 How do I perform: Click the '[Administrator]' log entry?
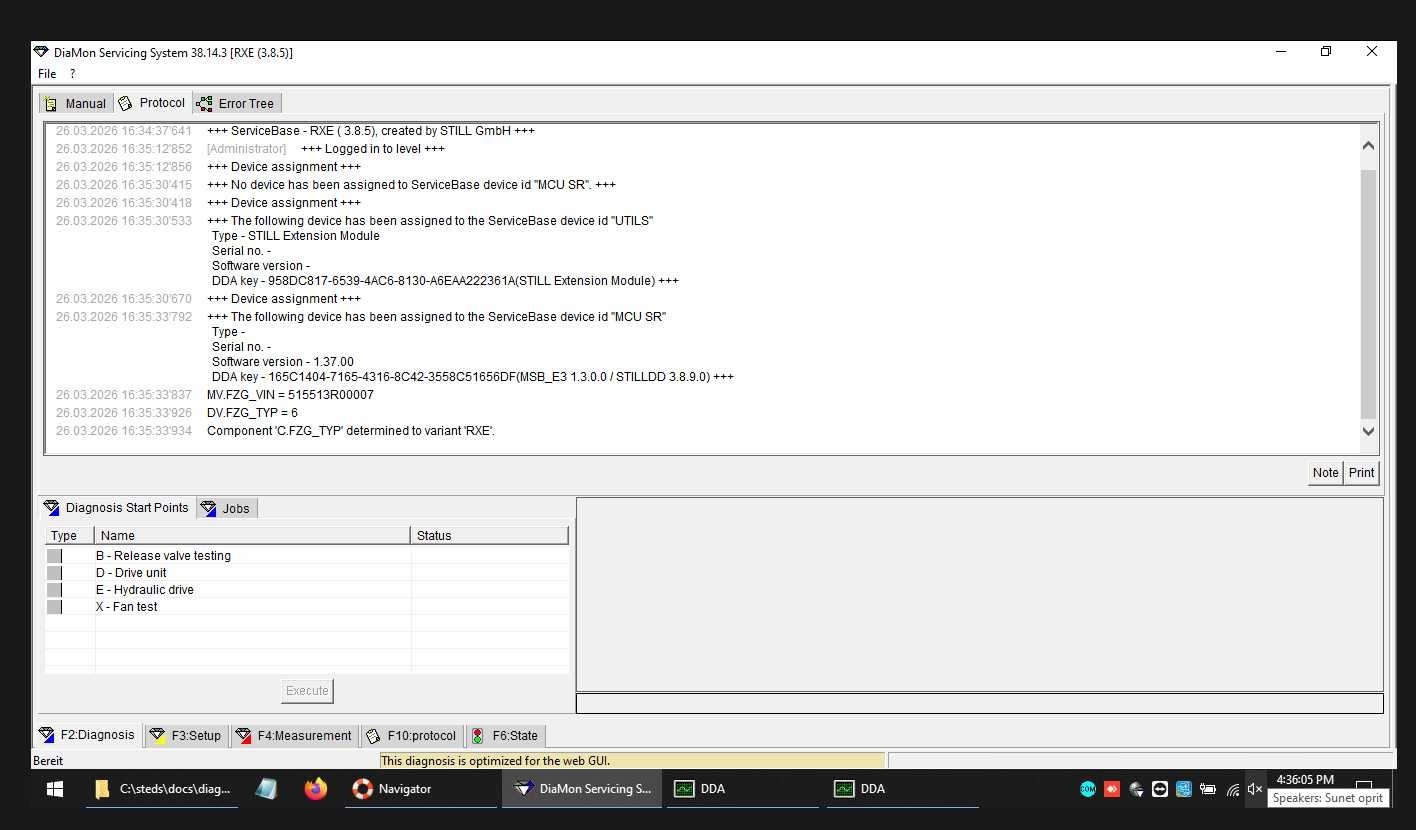coord(246,149)
